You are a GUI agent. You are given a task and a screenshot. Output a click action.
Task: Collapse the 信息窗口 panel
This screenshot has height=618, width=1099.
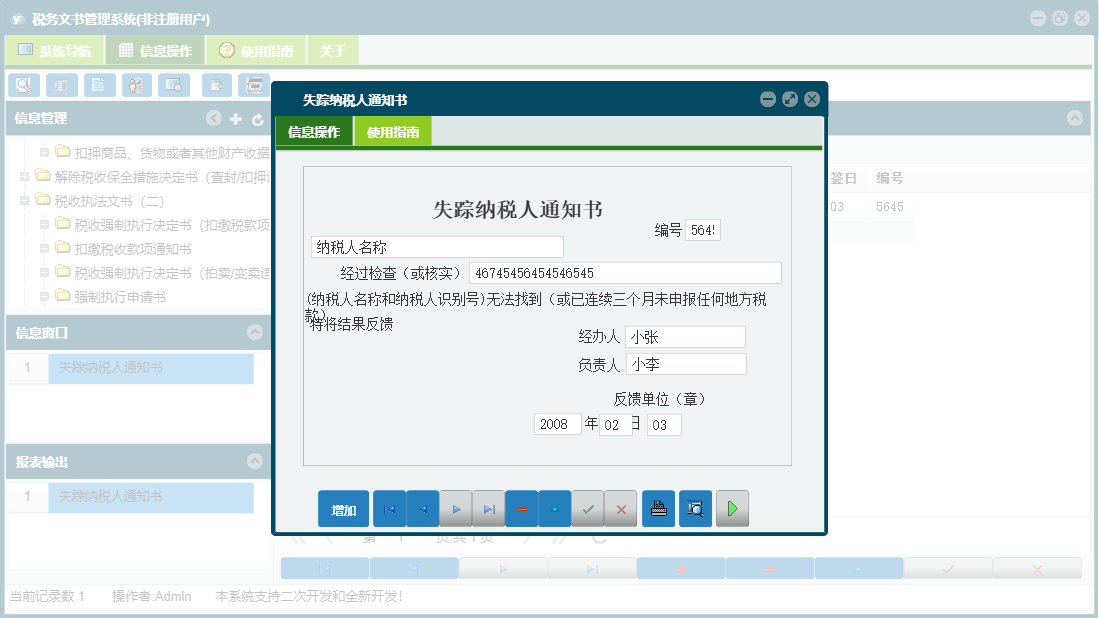[x=255, y=332]
